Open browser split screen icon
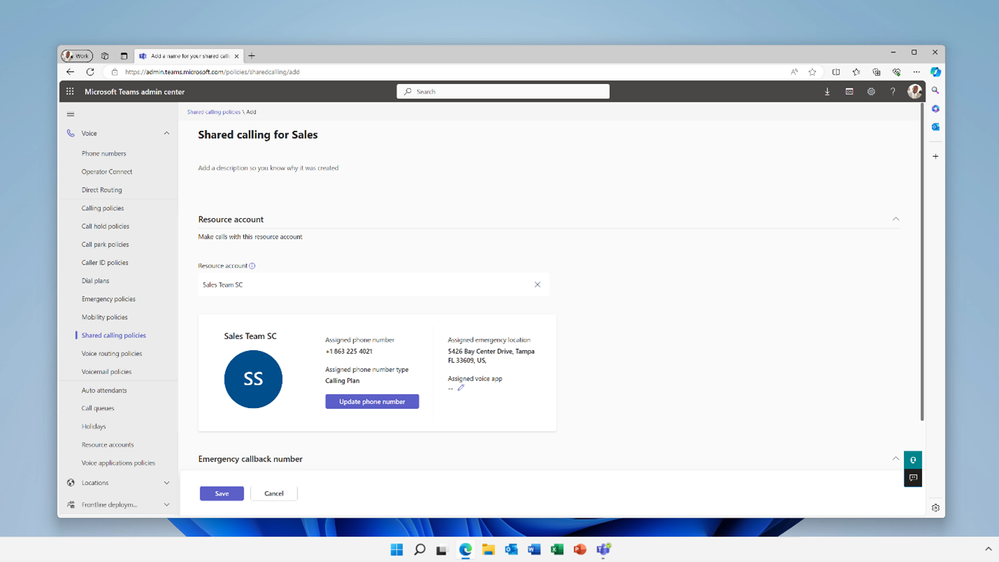 click(836, 72)
